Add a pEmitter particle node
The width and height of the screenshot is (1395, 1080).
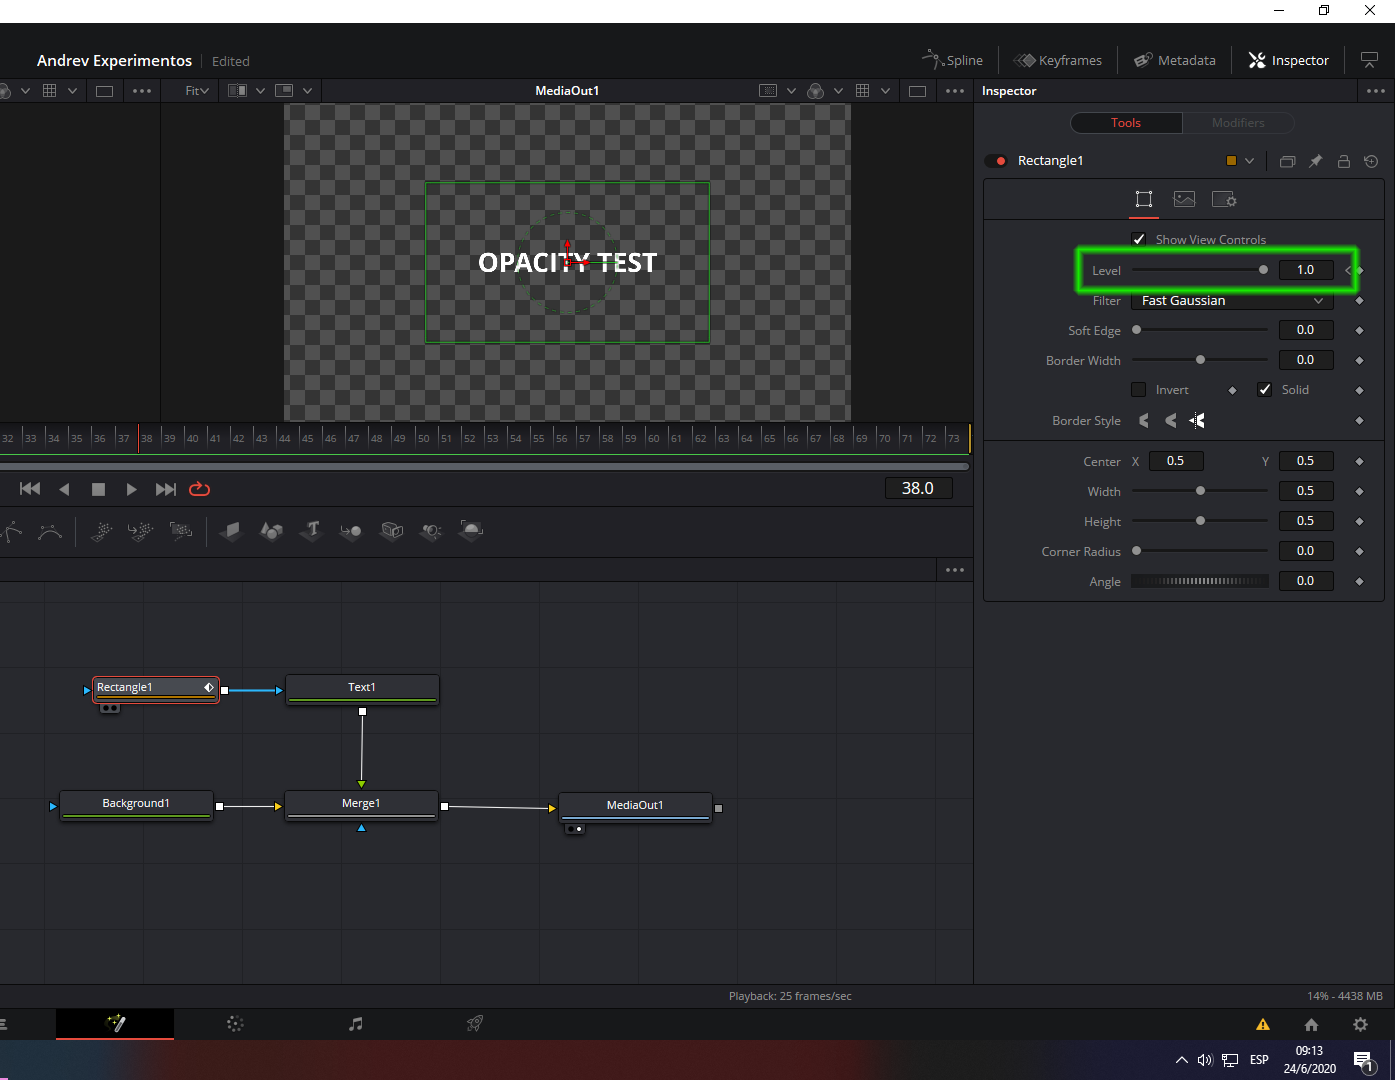pyautogui.click(x=101, y=531)
